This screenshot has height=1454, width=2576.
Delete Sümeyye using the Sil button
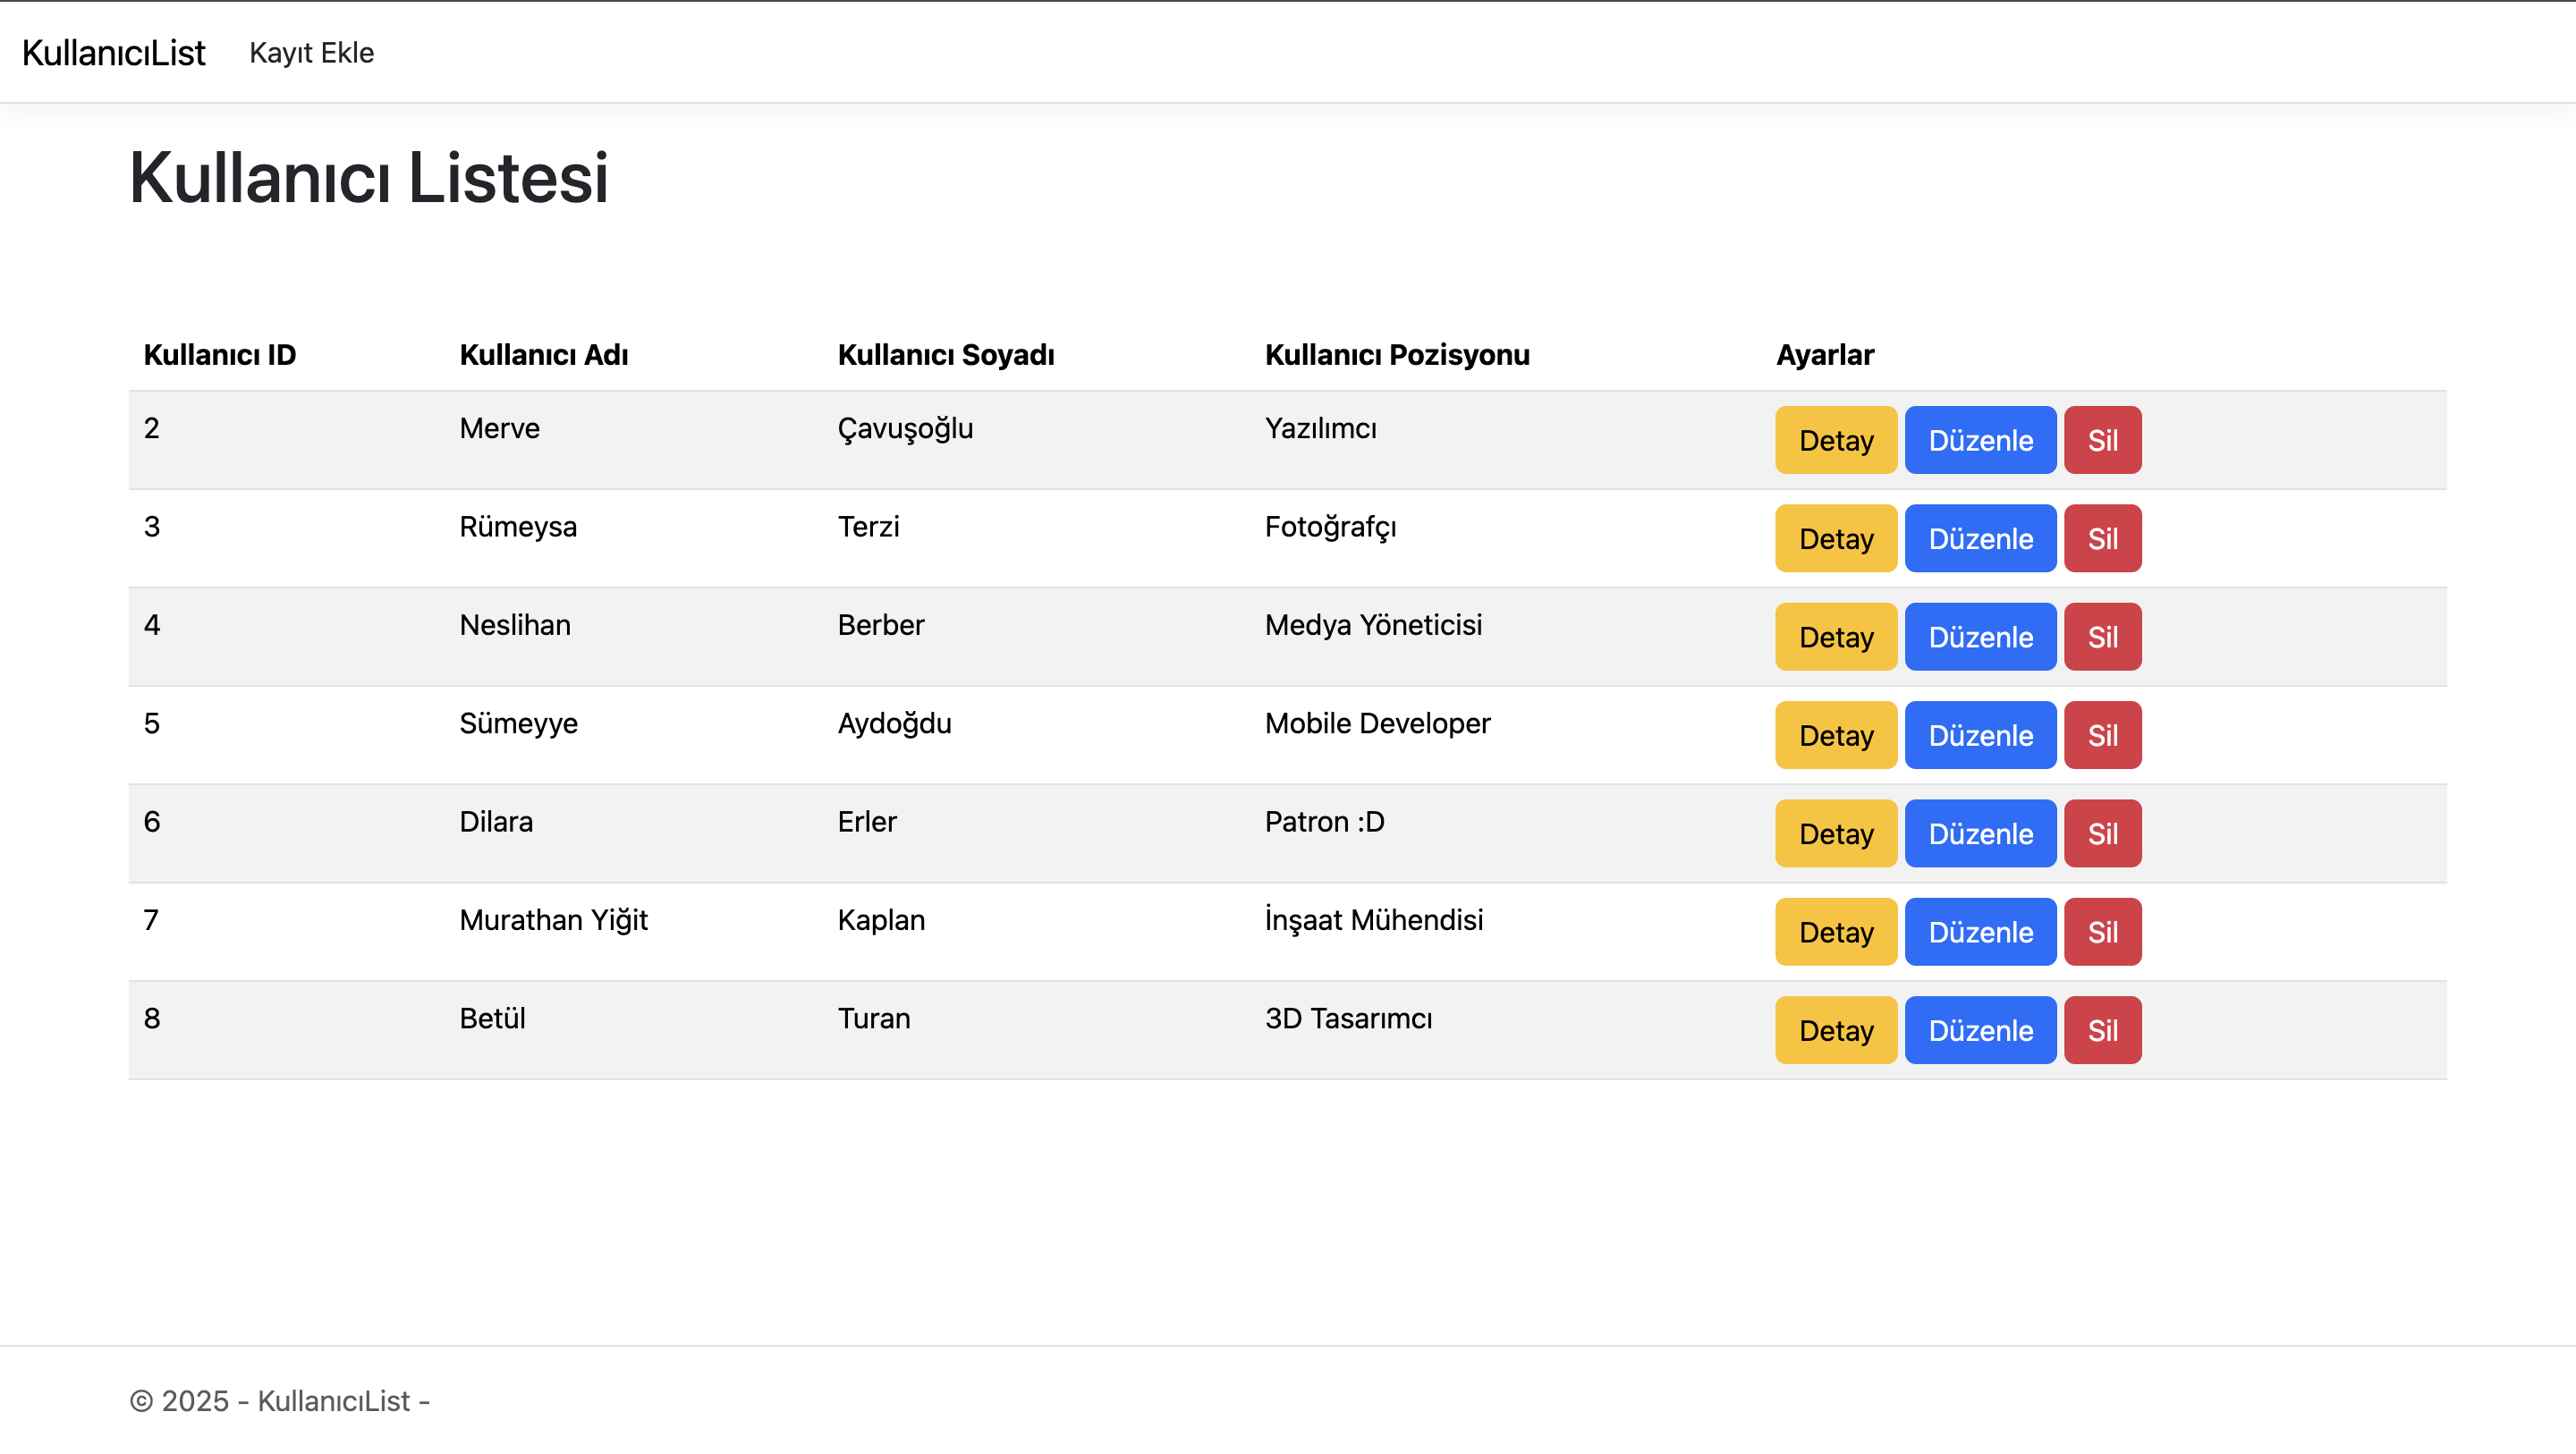(2102, 735)
